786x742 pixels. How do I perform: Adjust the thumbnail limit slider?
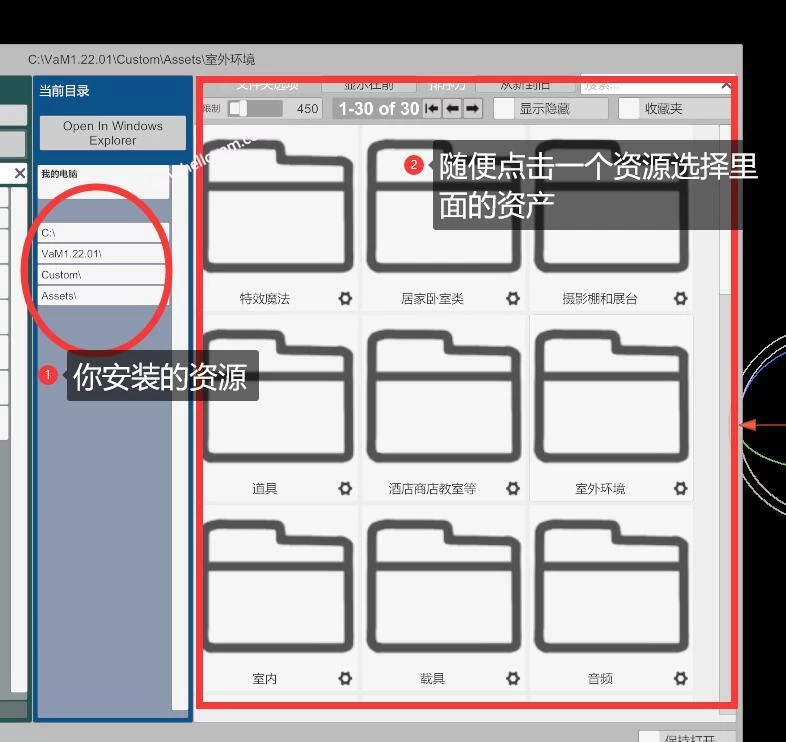pyautogui.click(x=240, y=109)
